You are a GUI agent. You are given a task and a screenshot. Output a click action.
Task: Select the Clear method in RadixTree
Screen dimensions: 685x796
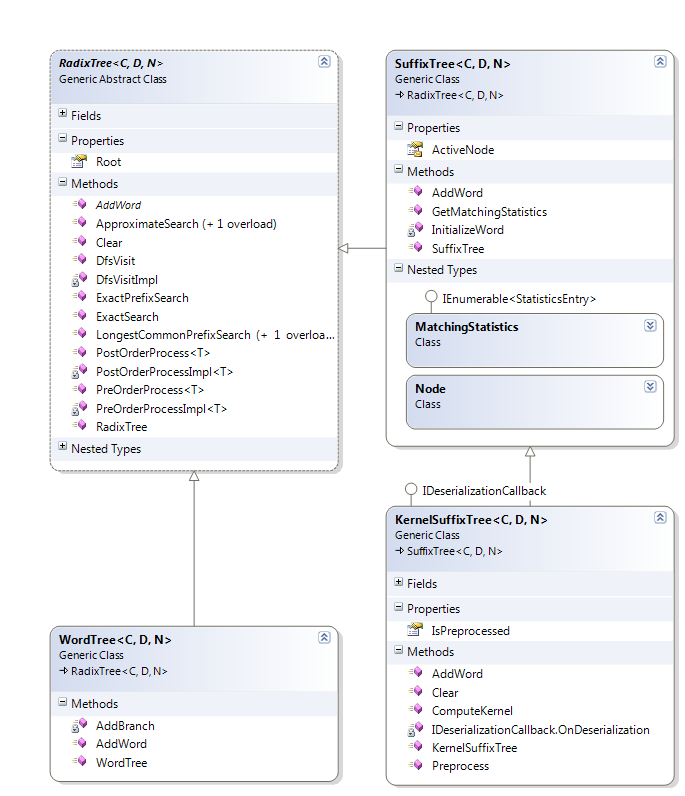tap(109, 243)
